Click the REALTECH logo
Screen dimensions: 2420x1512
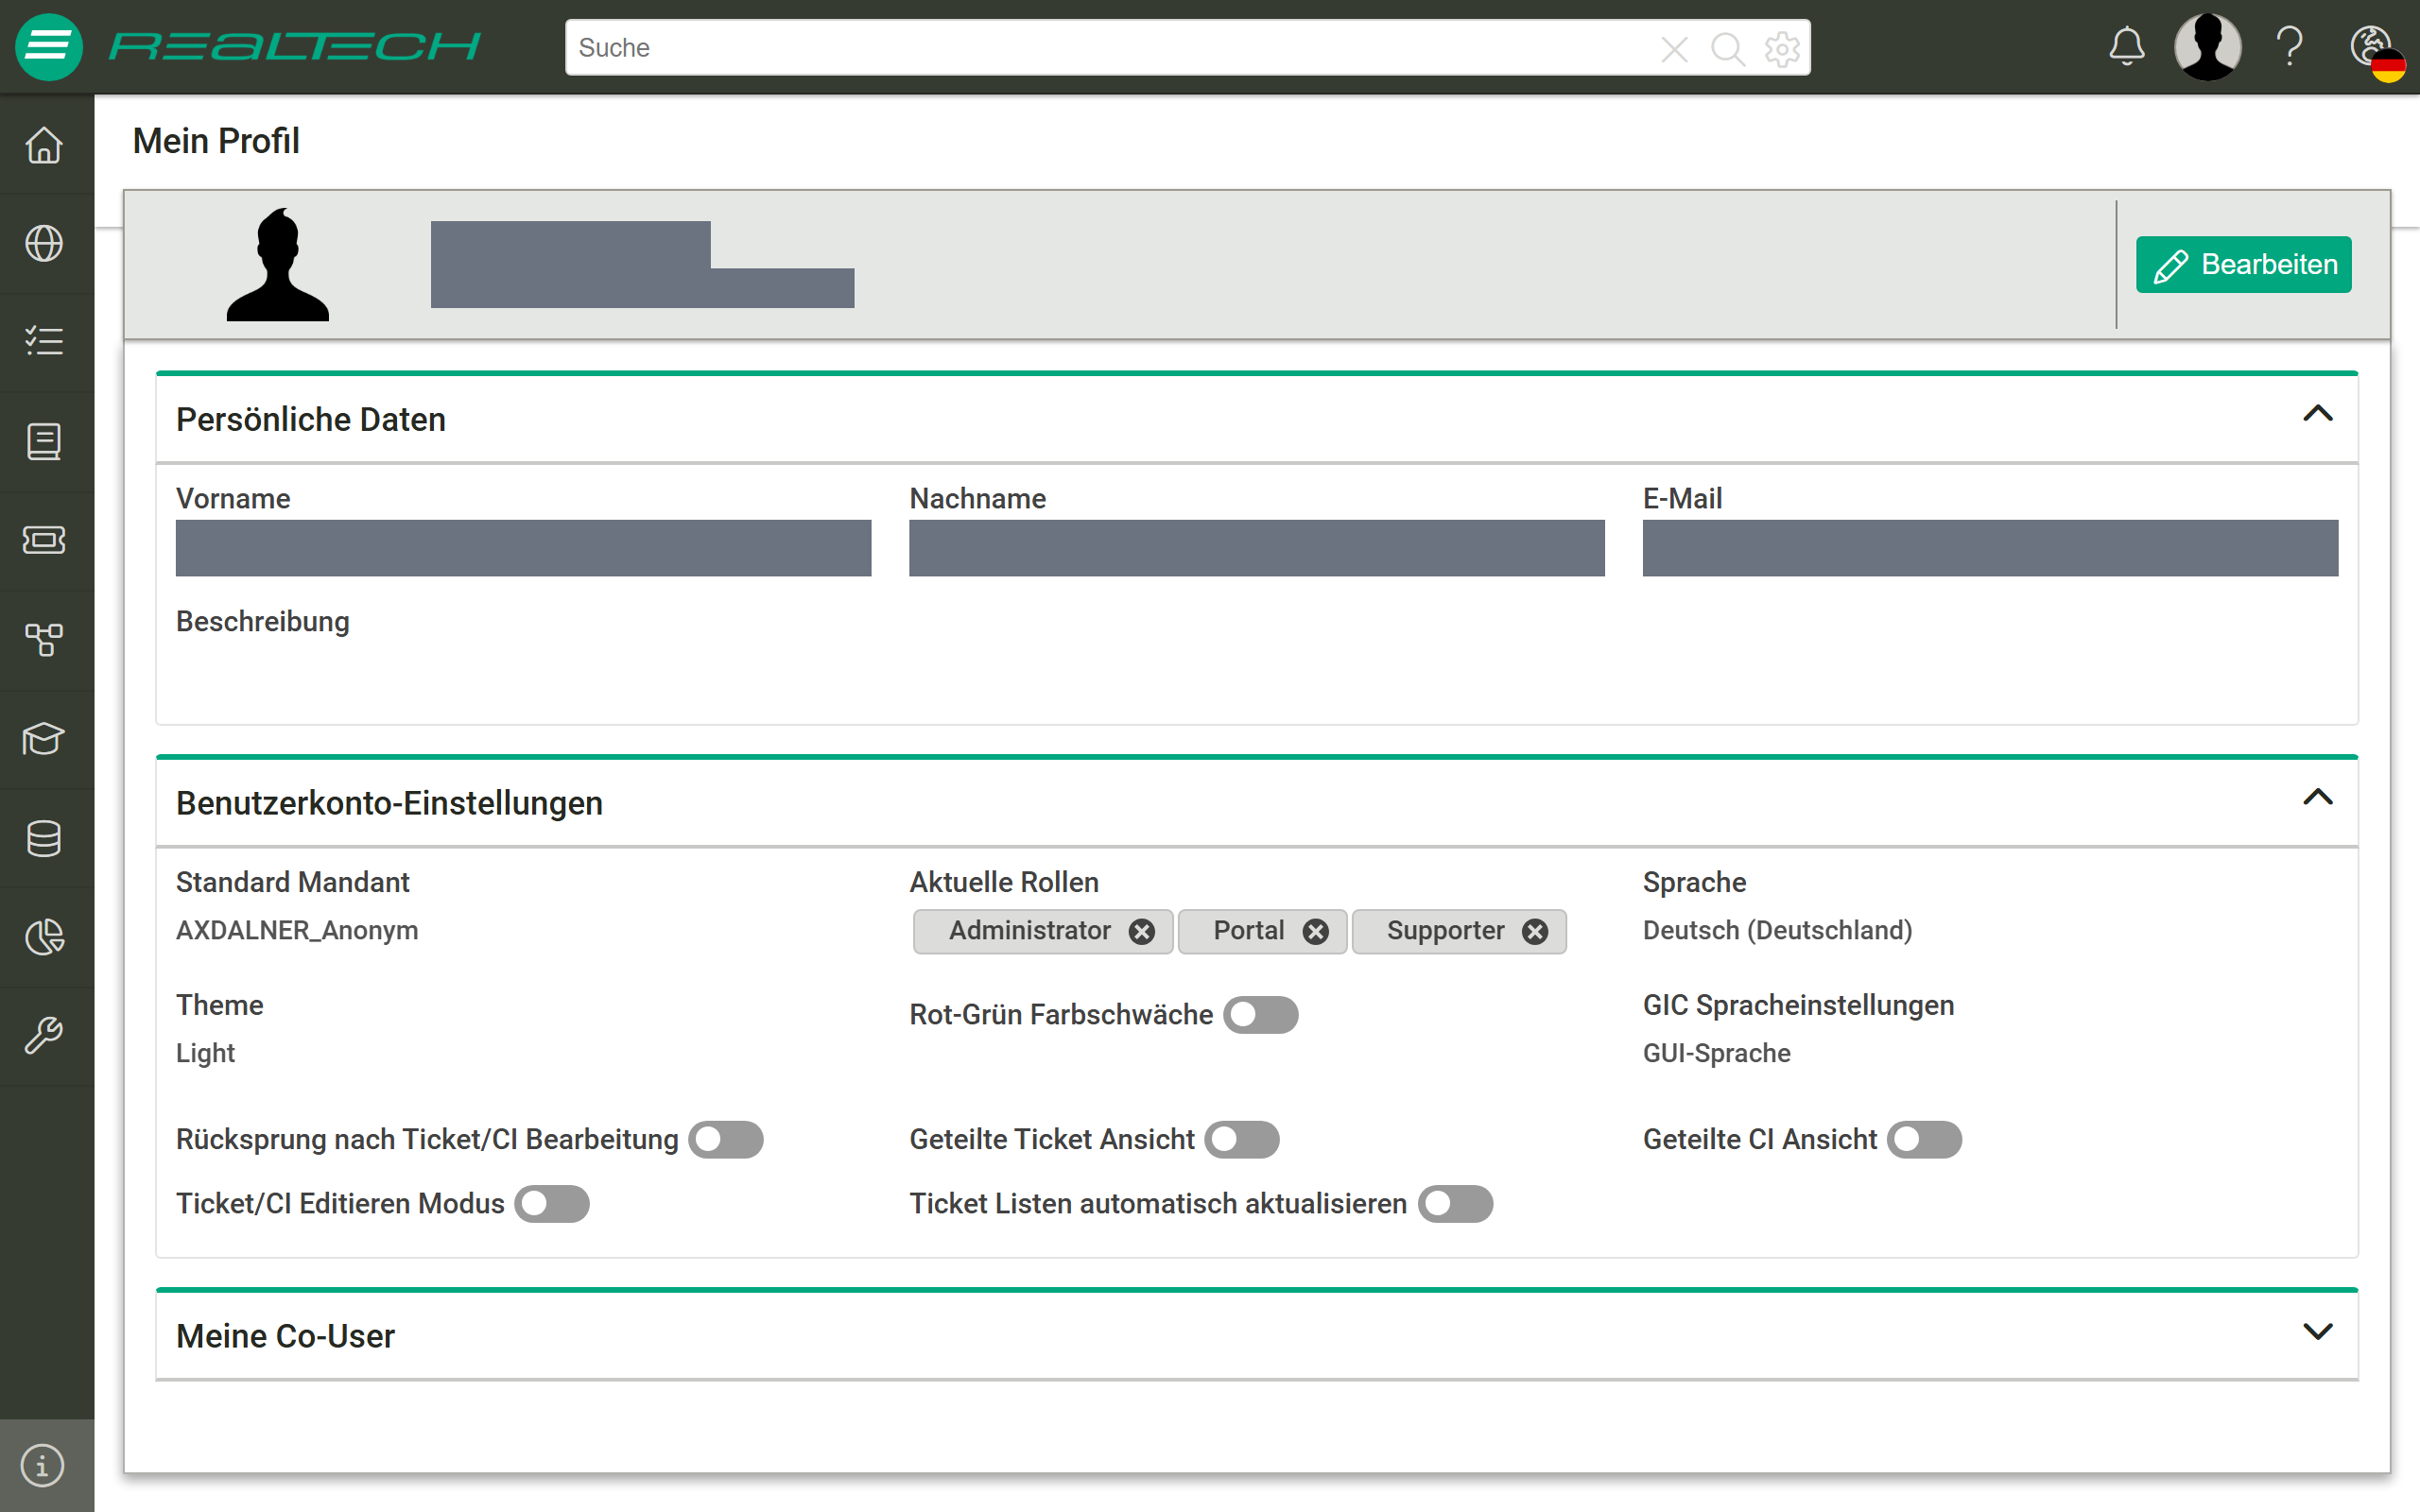(294, 47)
